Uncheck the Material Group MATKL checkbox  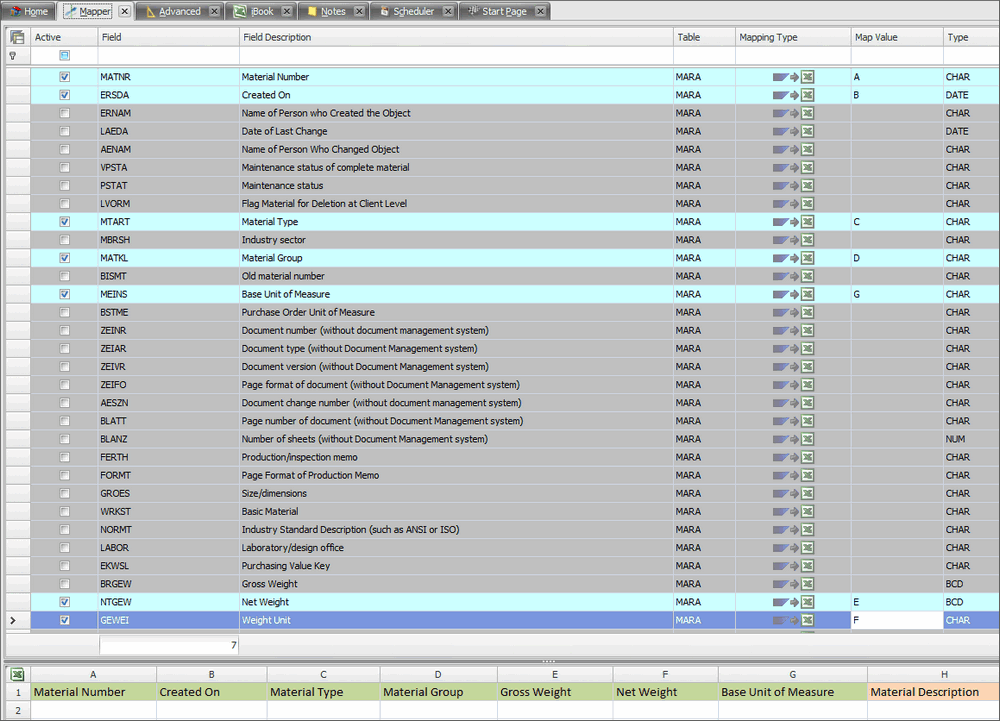pos(65,258)
